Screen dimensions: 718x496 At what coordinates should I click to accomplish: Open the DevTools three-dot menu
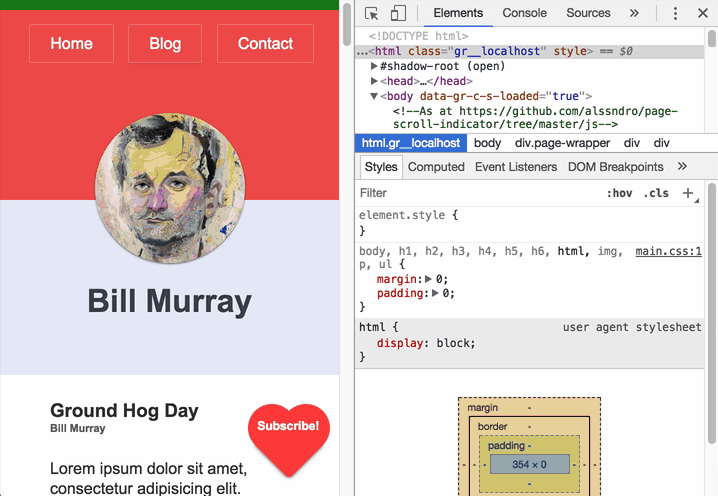tap(675, 13)
